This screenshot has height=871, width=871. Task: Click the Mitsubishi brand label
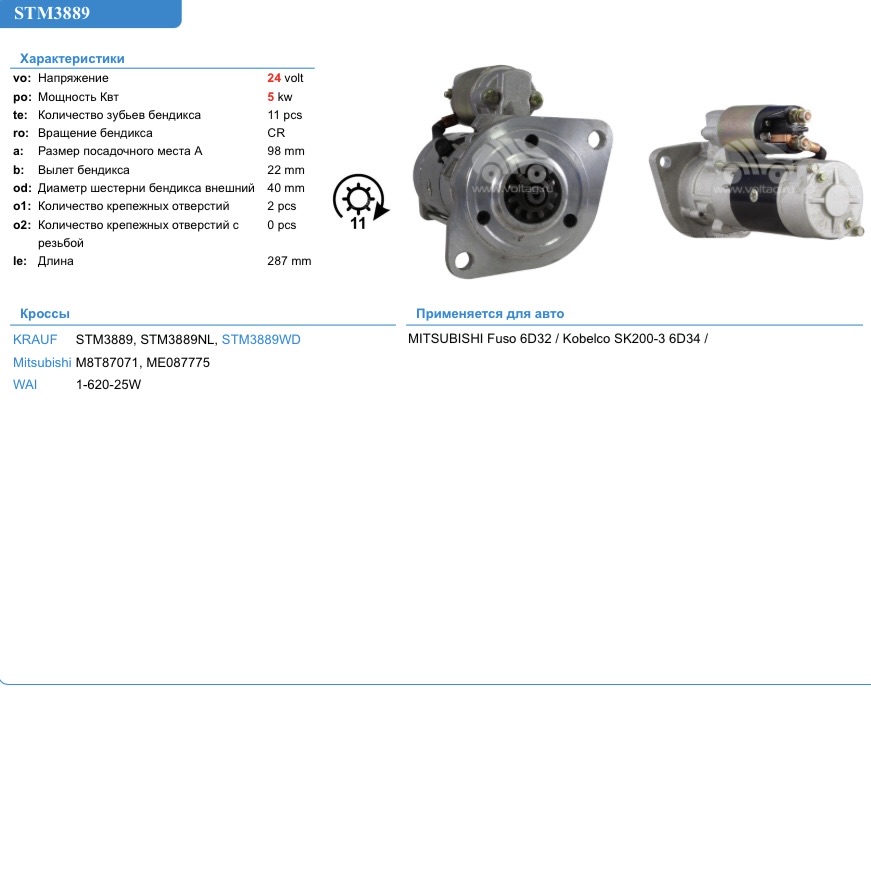tap(41, 362)
